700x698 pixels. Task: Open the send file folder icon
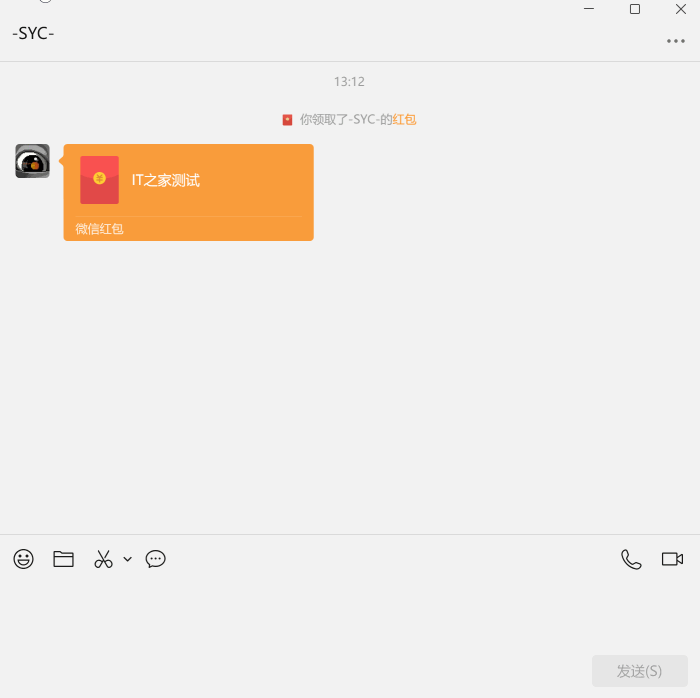coord(63,559)
